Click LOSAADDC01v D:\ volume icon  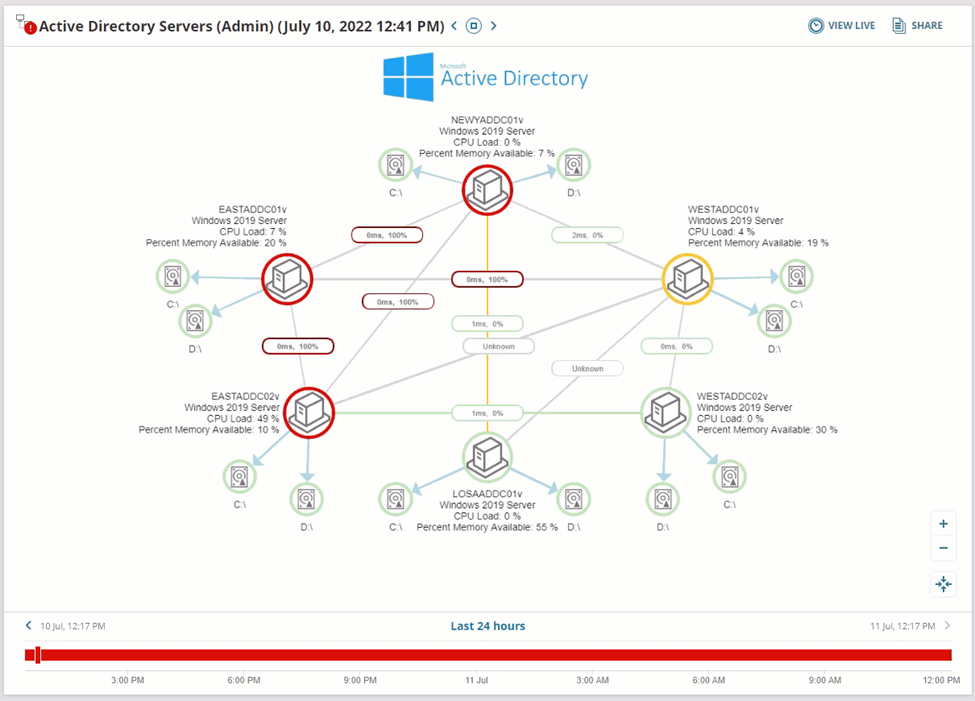(x=573, y=499)
